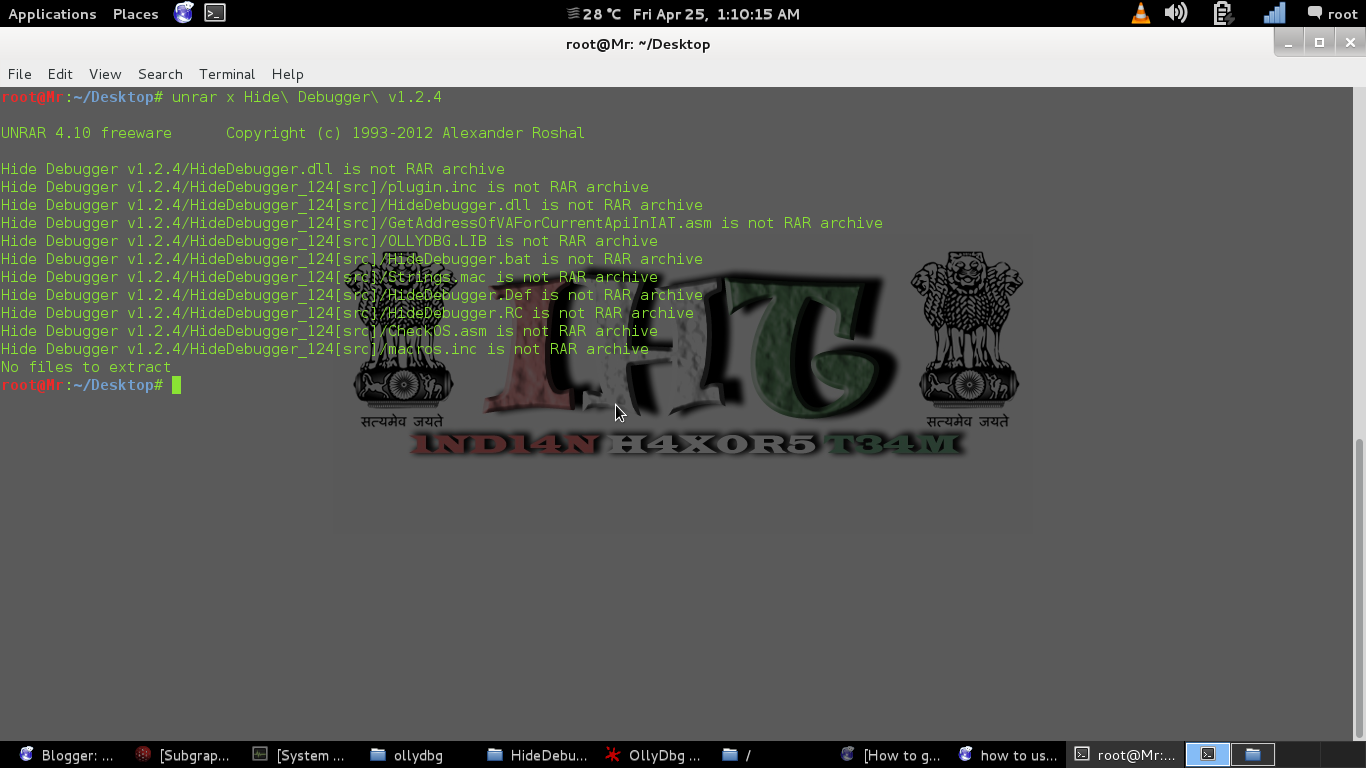This screenshot has height=768, width=1366.
Task: Close the terminal window
Action: coord(1350,43)
